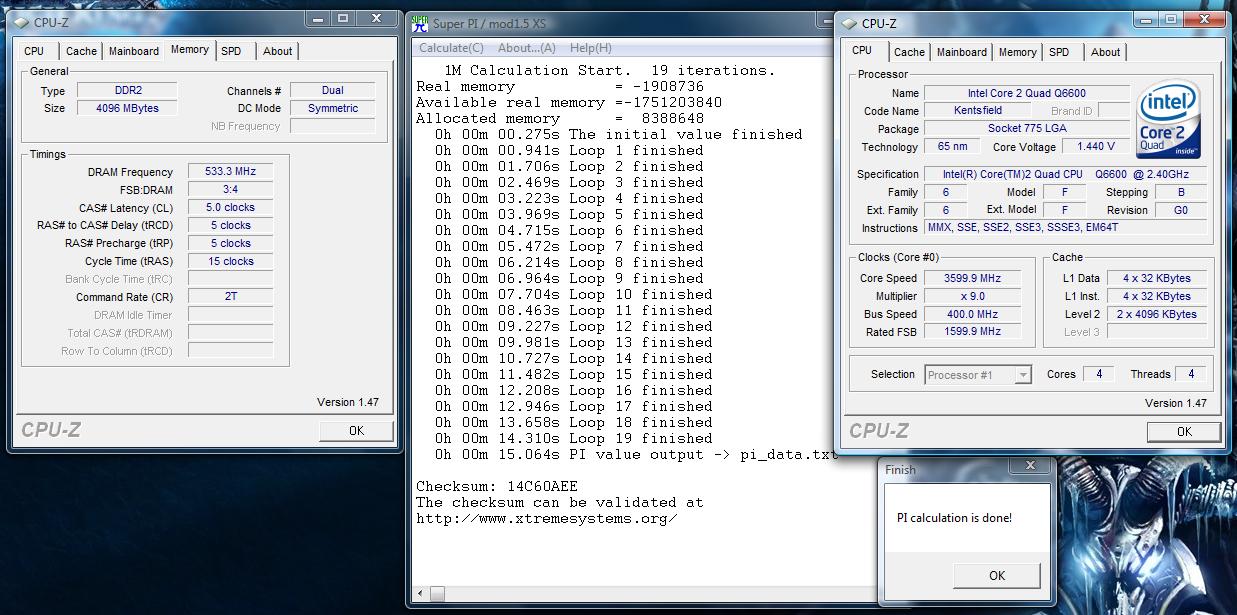The image size is (1237, 615).
Task: Open the Help(H) menu in Super PI
Action: [591, 48]
